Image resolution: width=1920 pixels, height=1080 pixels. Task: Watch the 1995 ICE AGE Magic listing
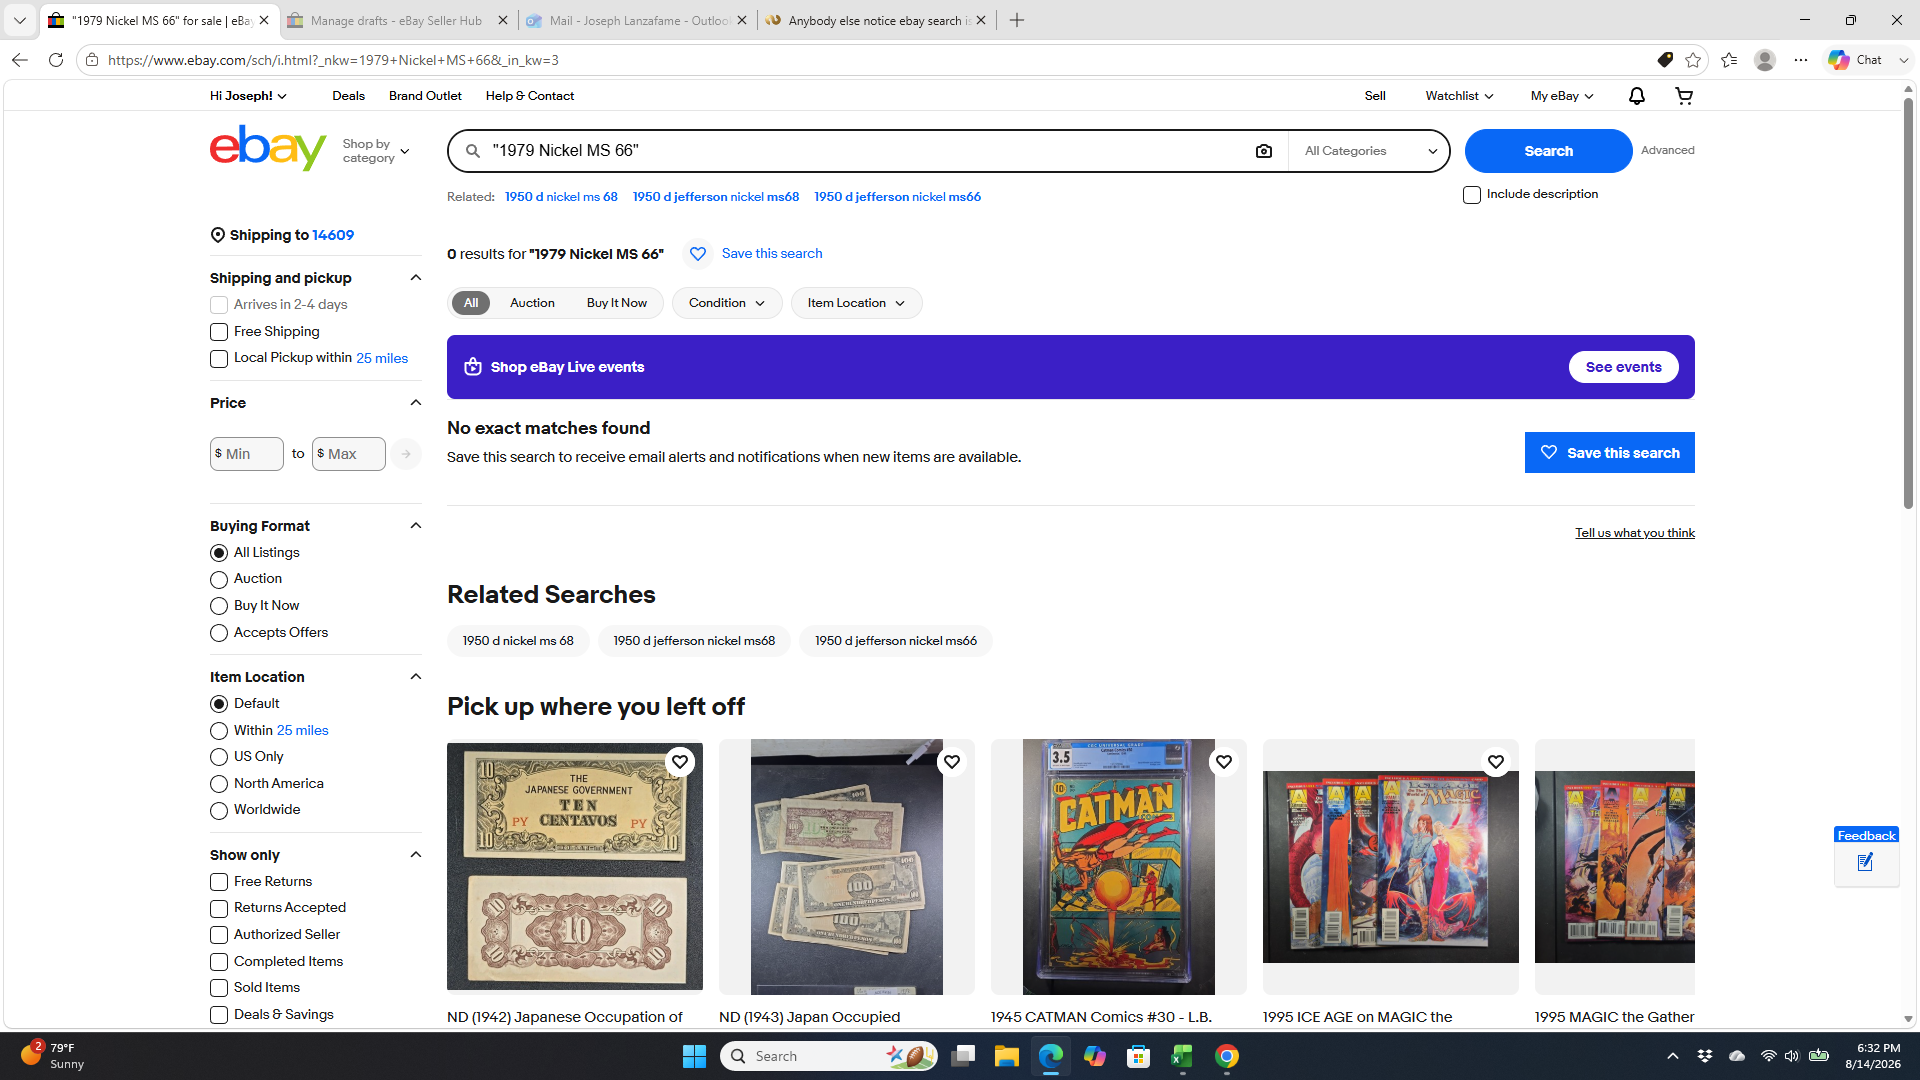1495,762
